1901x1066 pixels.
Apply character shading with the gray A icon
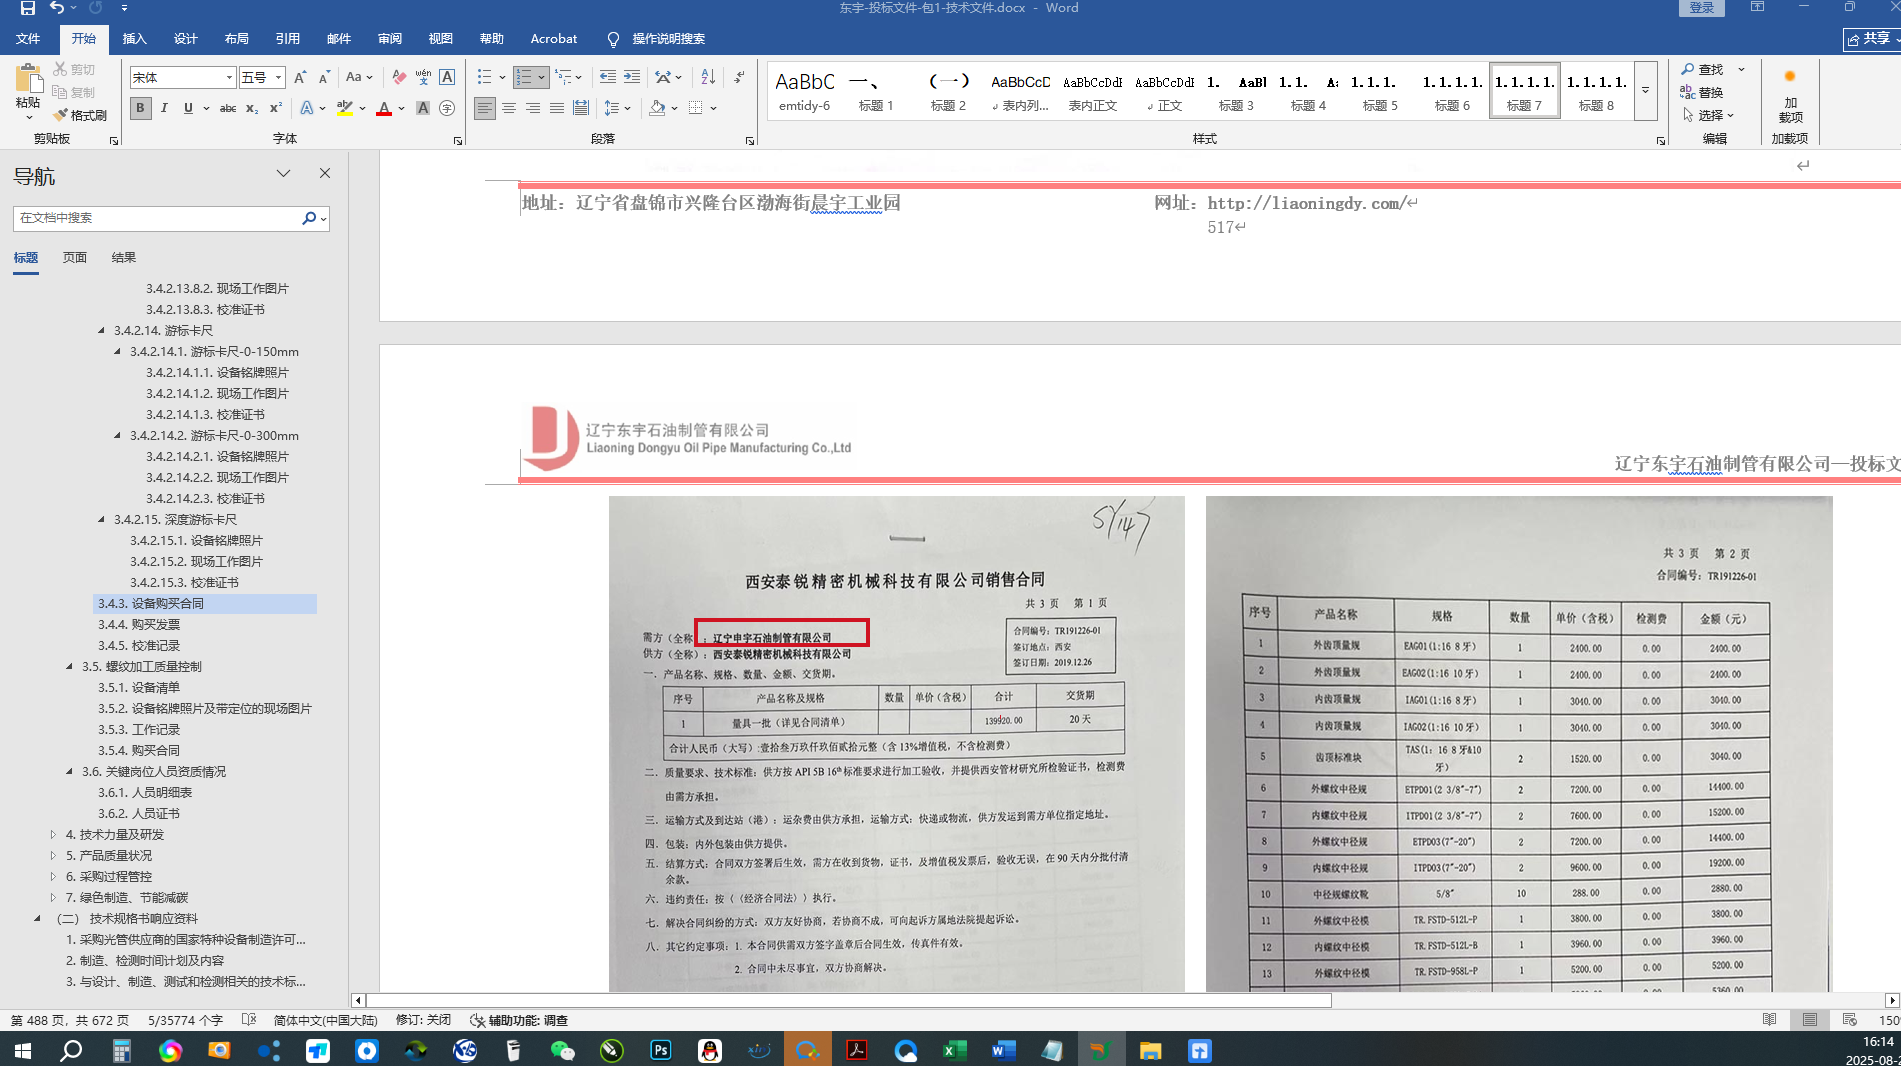point(423,108)
